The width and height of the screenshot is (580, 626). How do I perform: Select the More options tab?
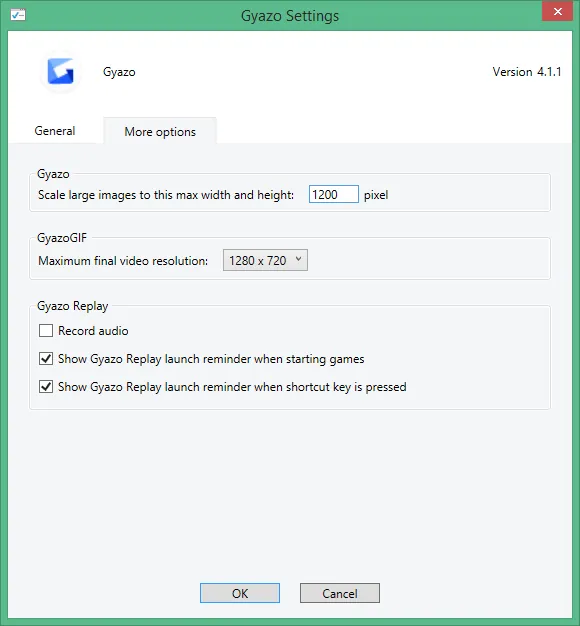point(160,131)
